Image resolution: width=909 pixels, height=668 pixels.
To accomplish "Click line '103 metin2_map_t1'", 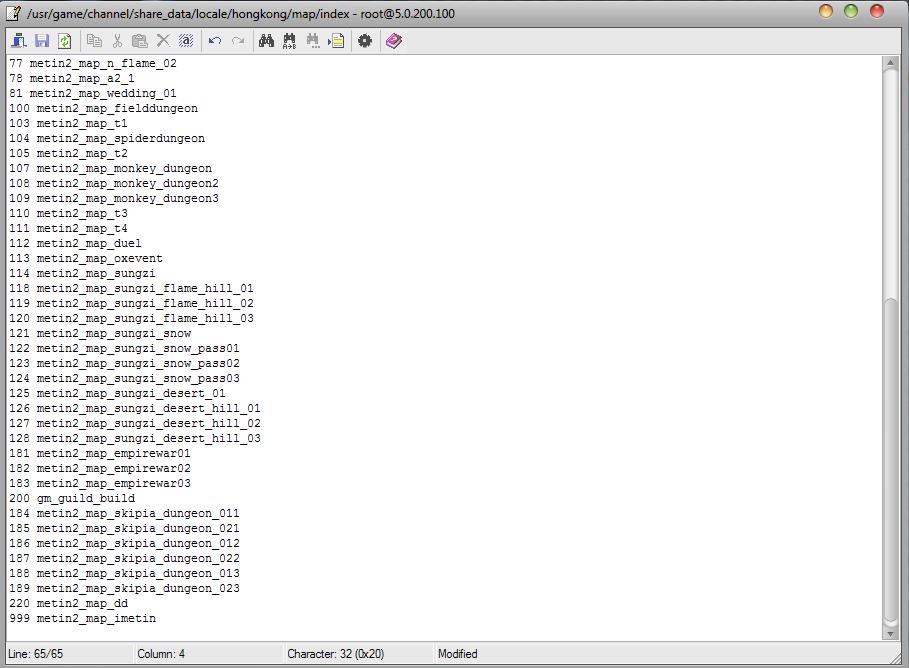I will 68,124.
